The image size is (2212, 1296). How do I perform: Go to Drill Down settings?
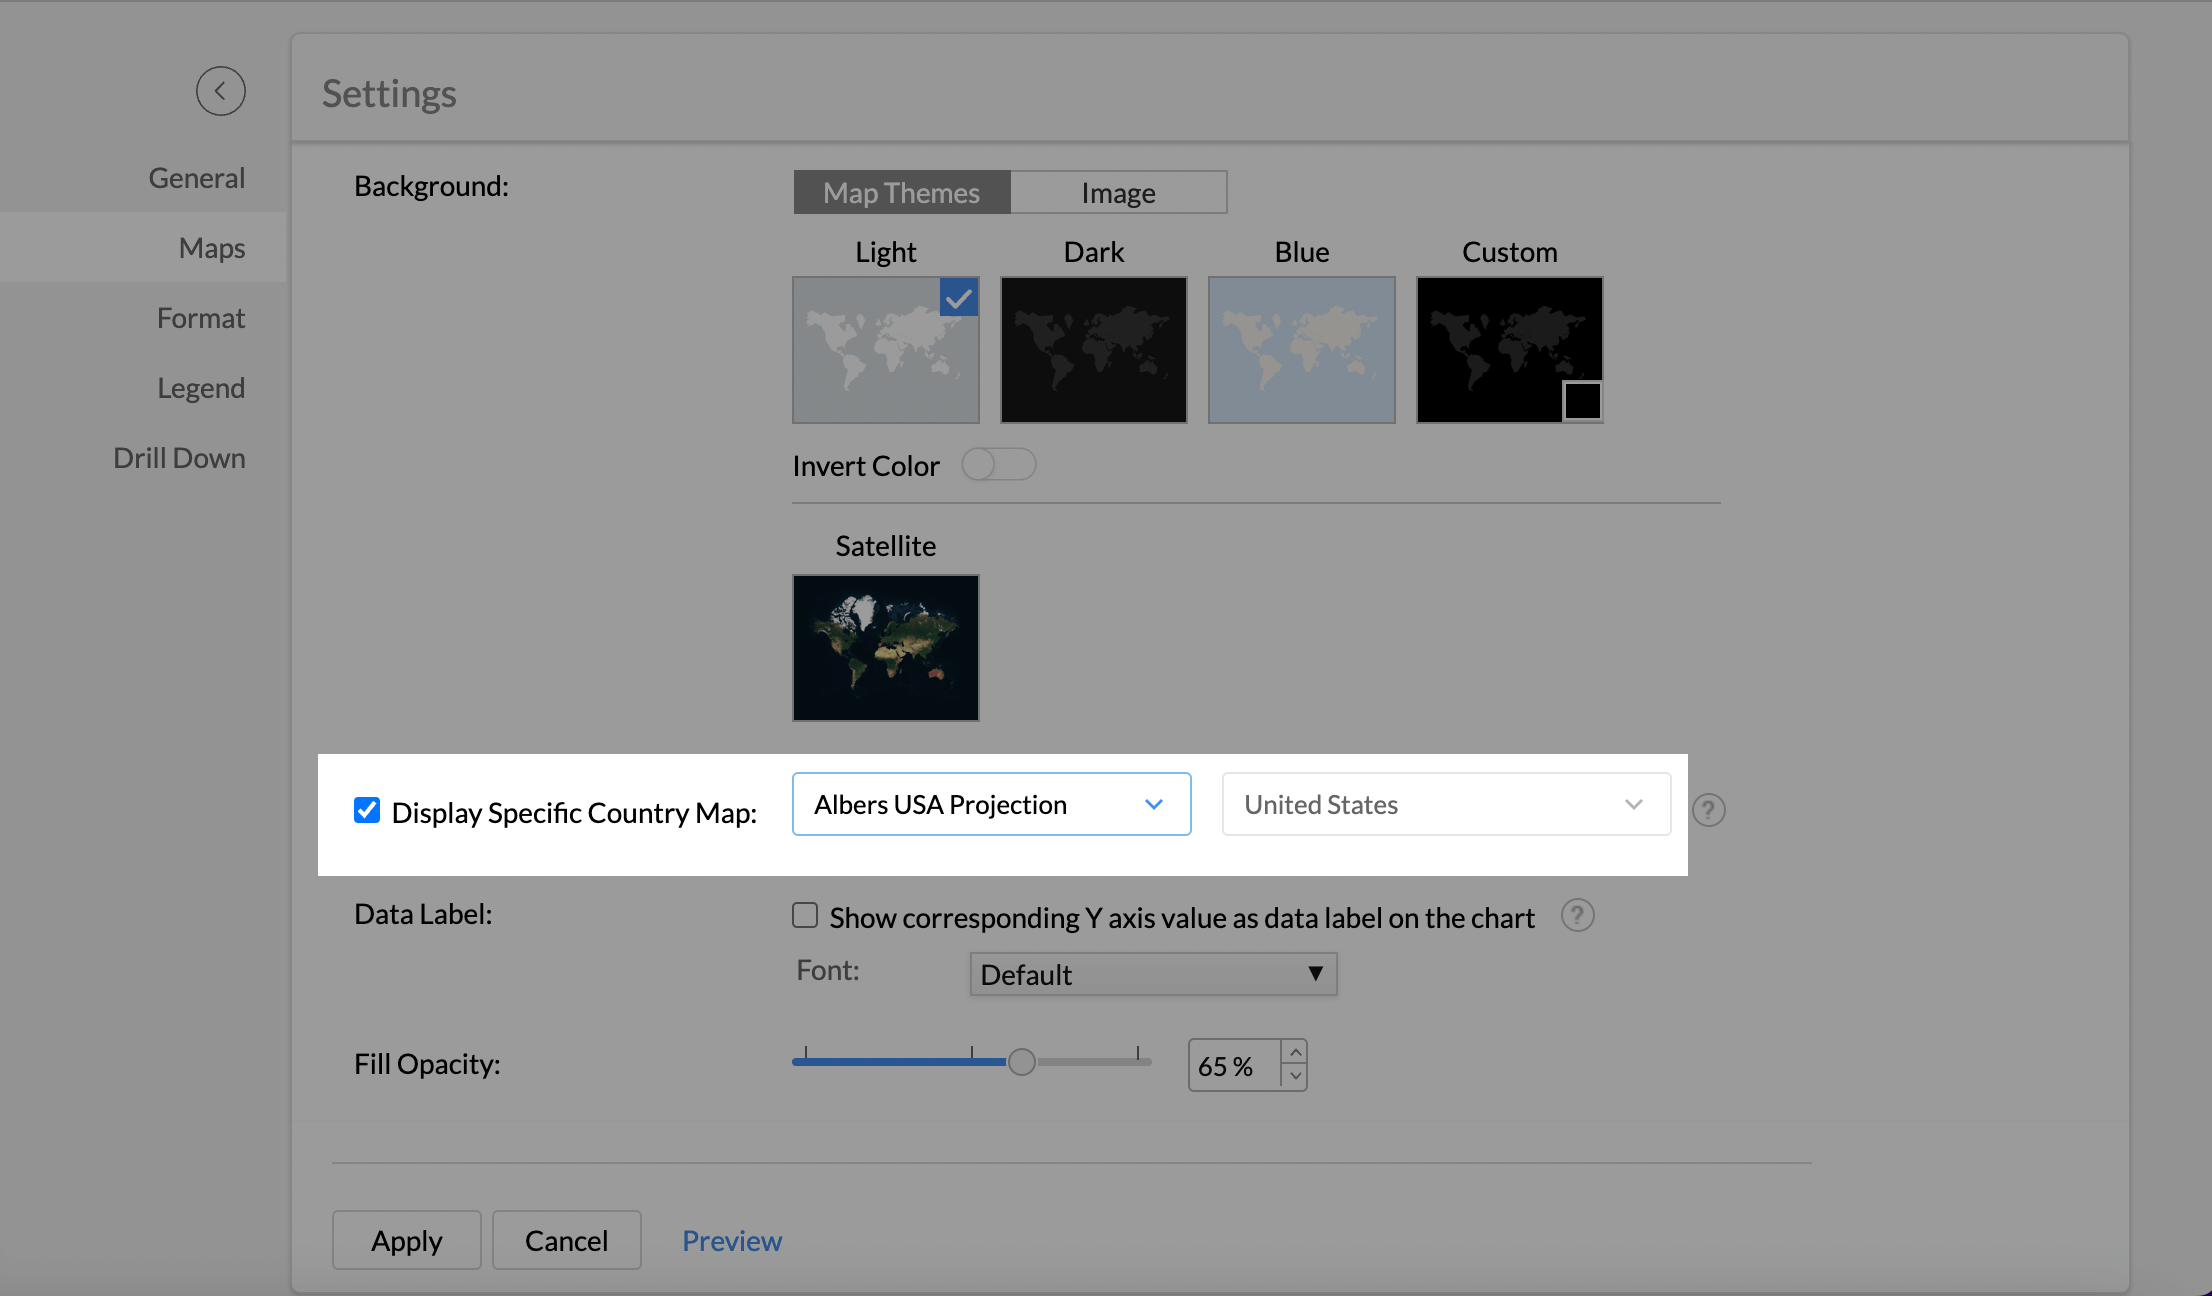179,458
